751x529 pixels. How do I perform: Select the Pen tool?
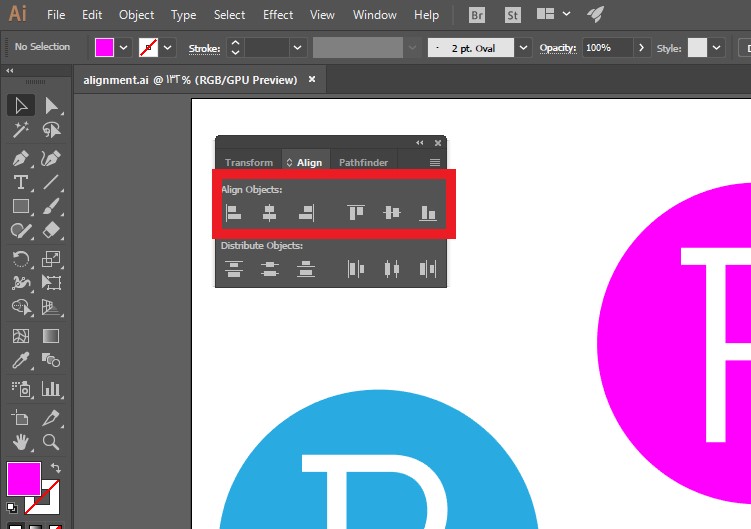click(21, 158)
